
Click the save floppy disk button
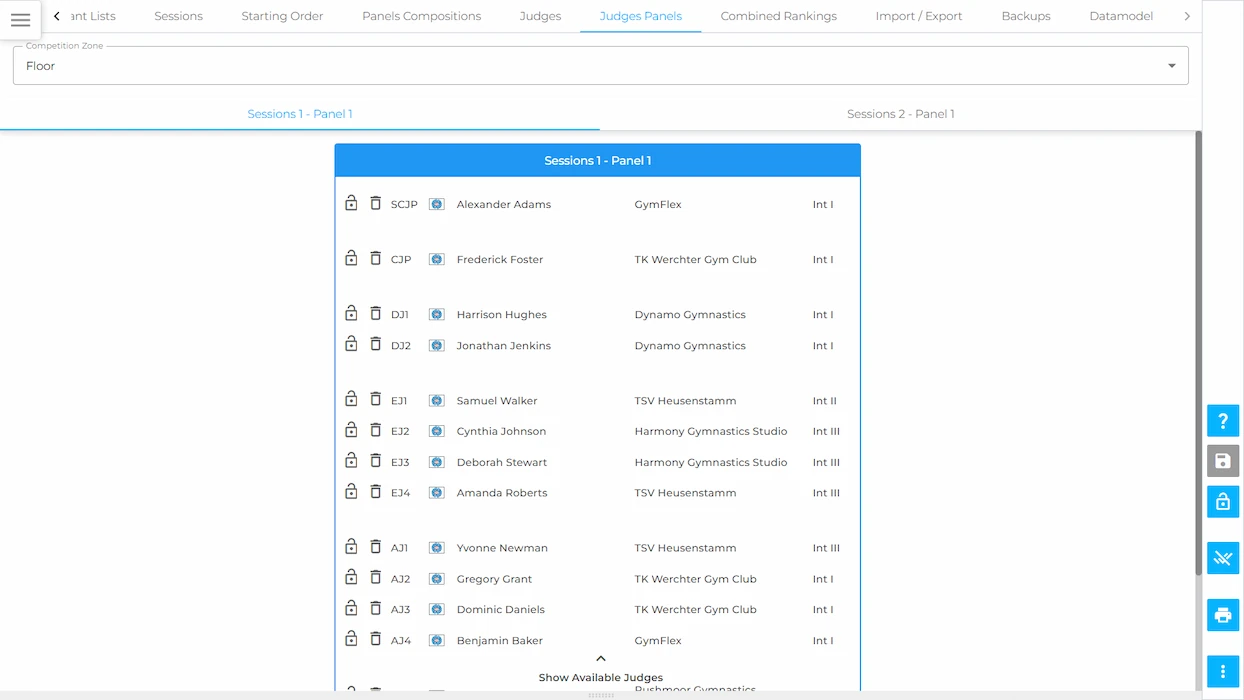[x=1222, y=461]
